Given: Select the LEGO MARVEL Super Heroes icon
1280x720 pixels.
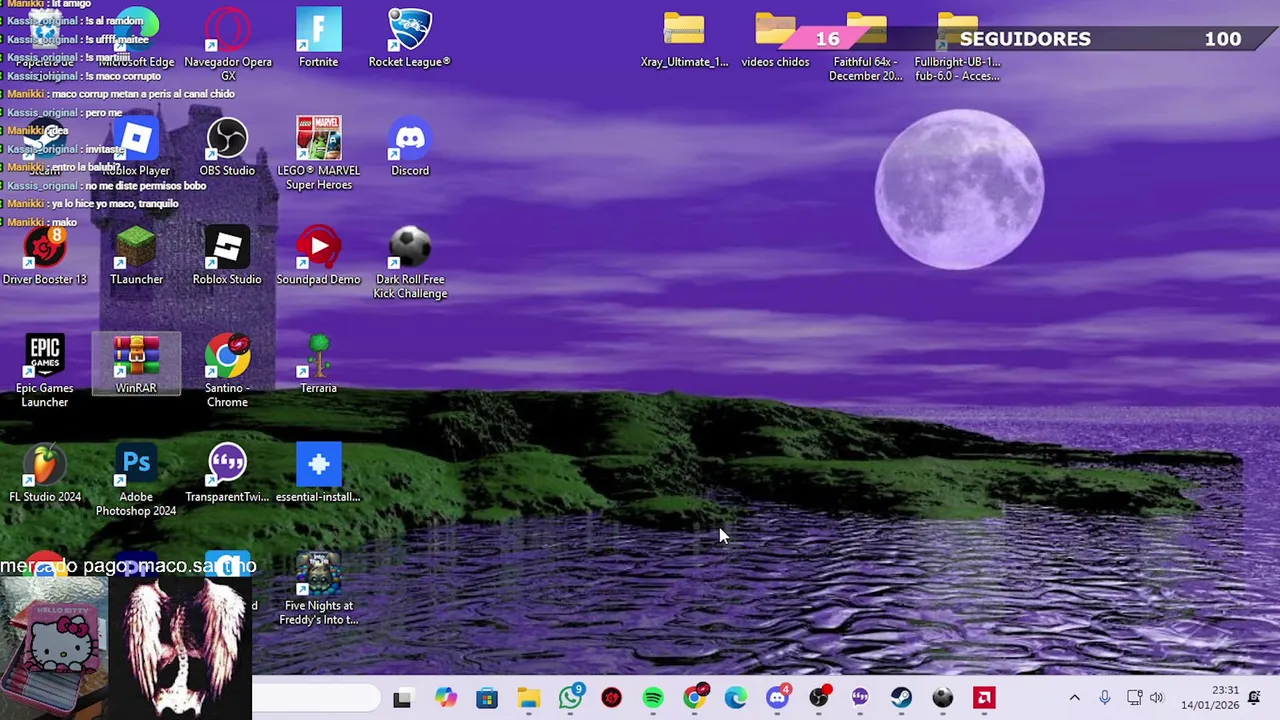Looking at the screenshot, I should tap(318, 155).
